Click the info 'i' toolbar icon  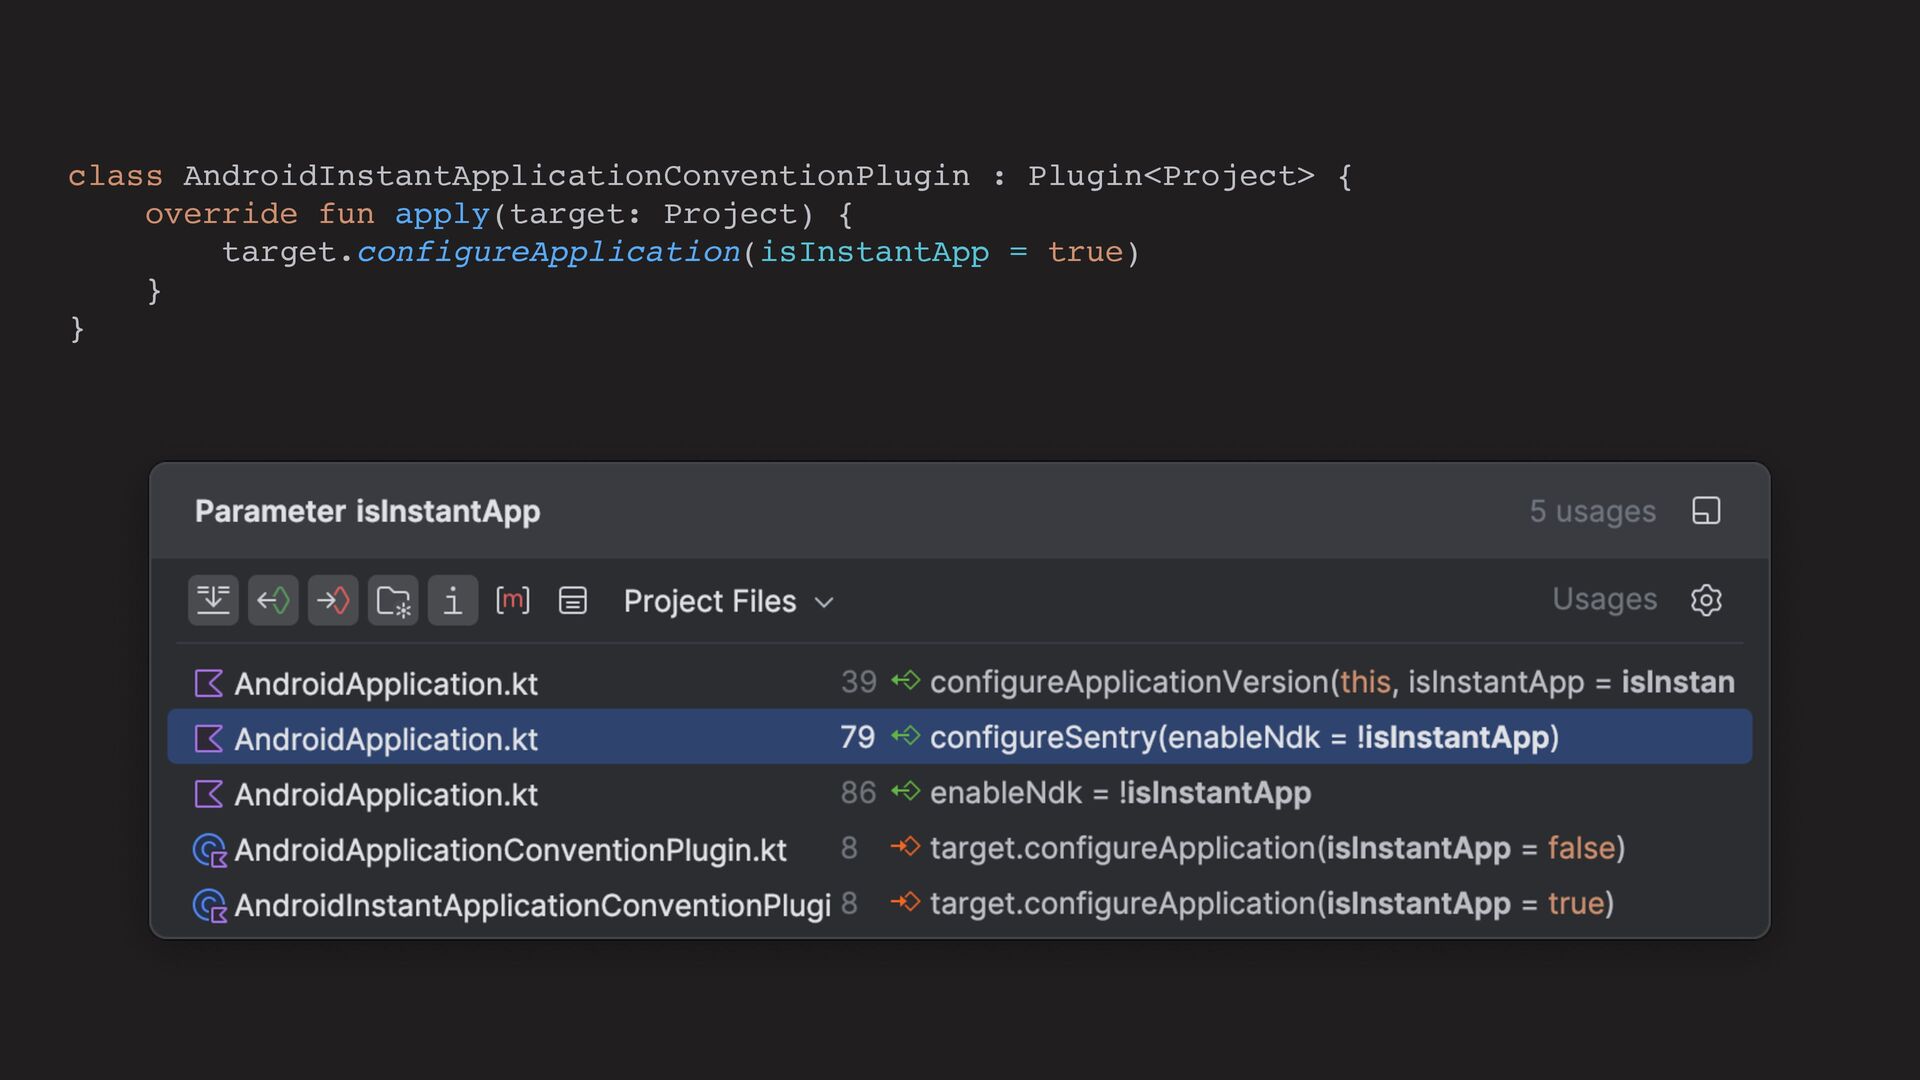pos(453,600)
